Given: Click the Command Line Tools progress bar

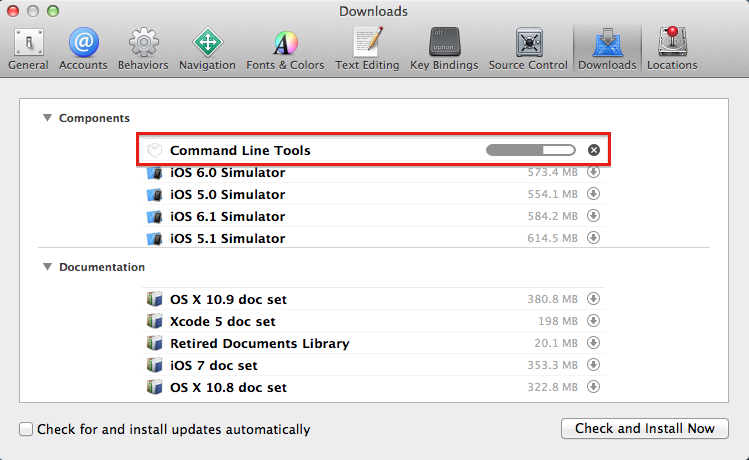Looking at the screenshot, I should (531, 150).
